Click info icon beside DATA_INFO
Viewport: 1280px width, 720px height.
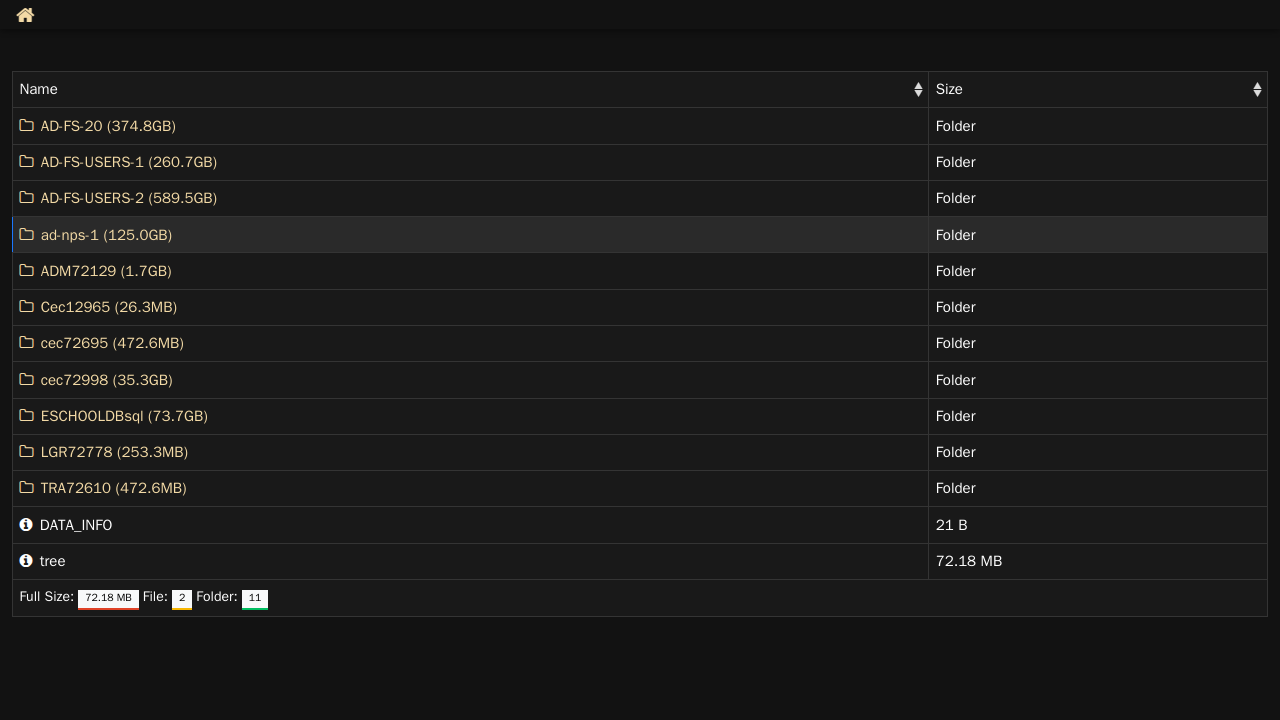26,524
